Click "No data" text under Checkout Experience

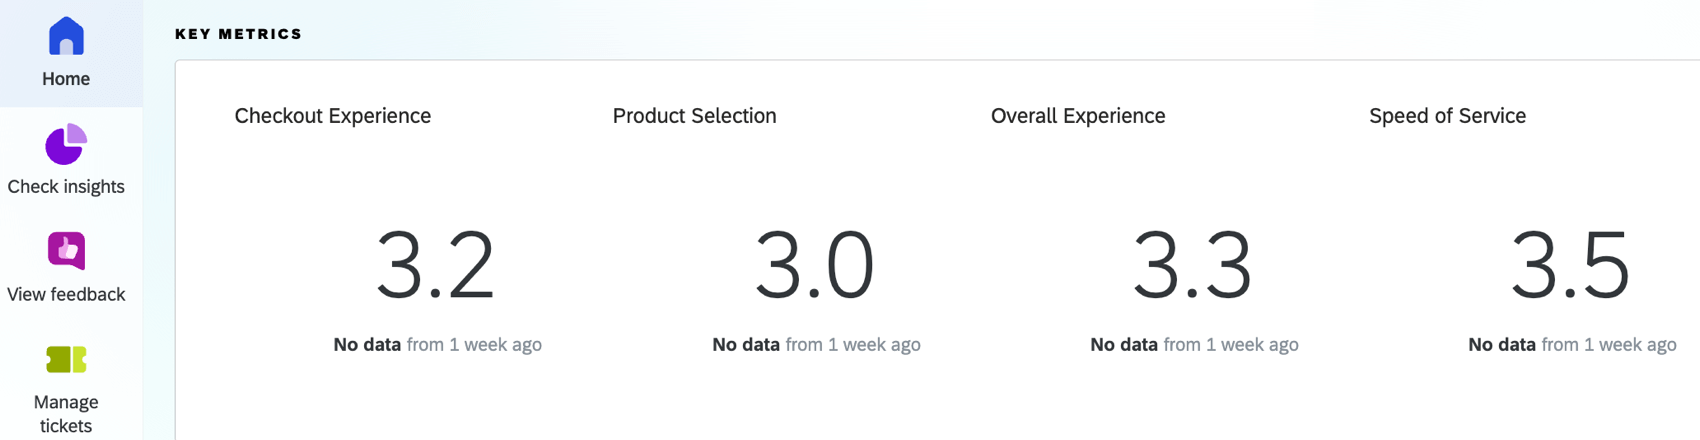(x=367, y=345)
